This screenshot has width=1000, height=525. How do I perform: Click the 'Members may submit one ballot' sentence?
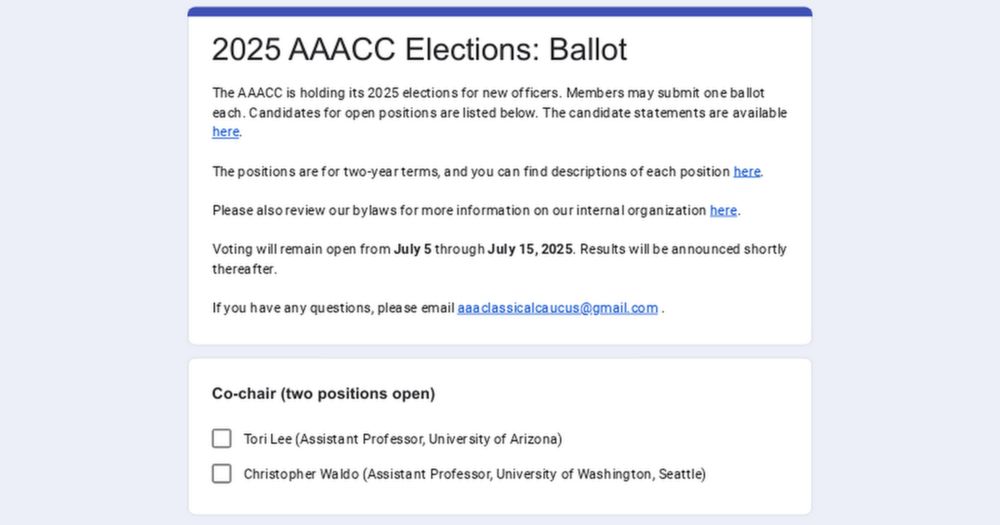coord(665,93)
